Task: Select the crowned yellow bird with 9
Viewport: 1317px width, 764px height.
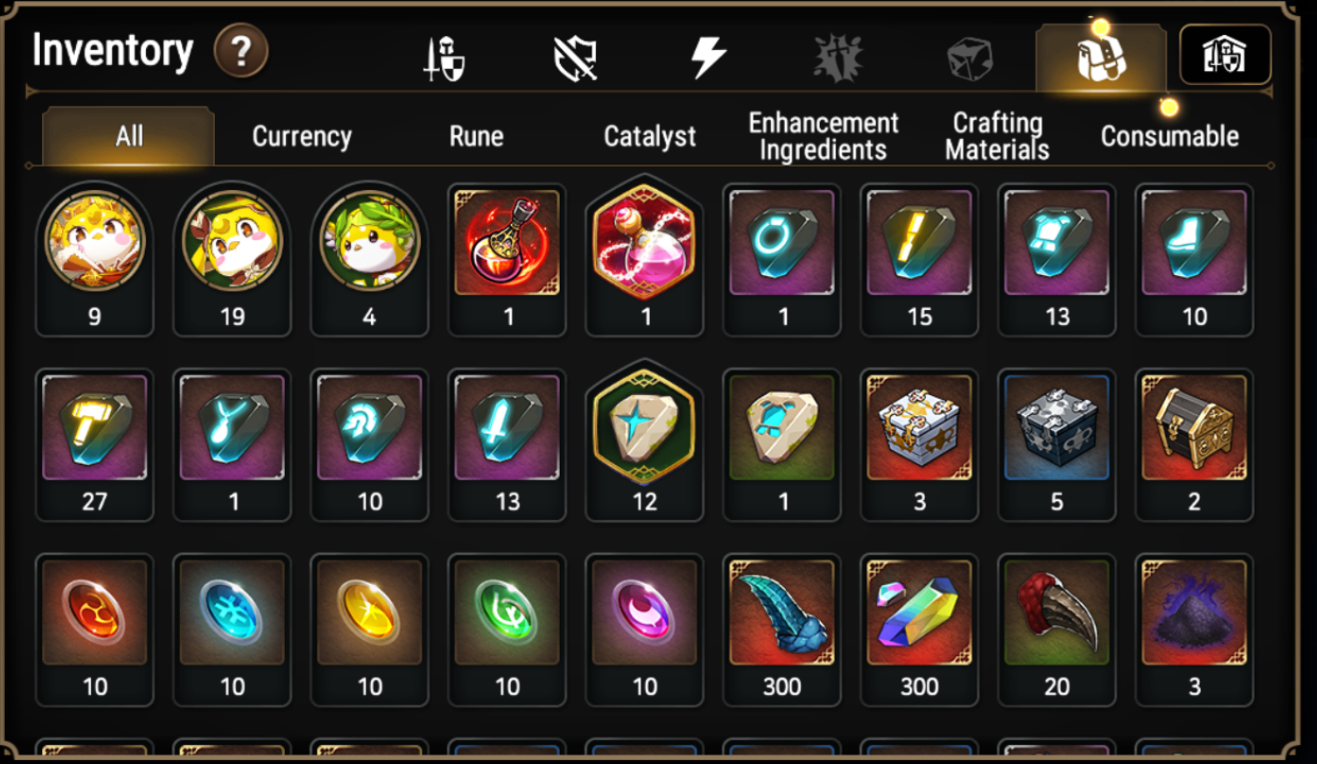Action: pos(95,259)
